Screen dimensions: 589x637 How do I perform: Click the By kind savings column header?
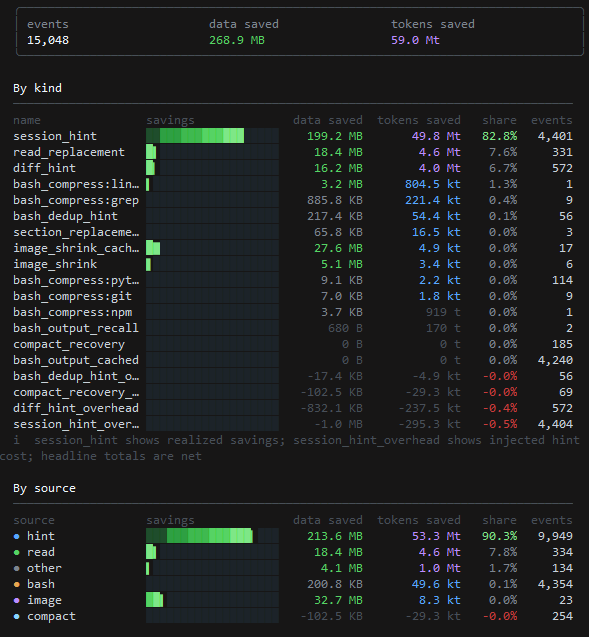170,120
